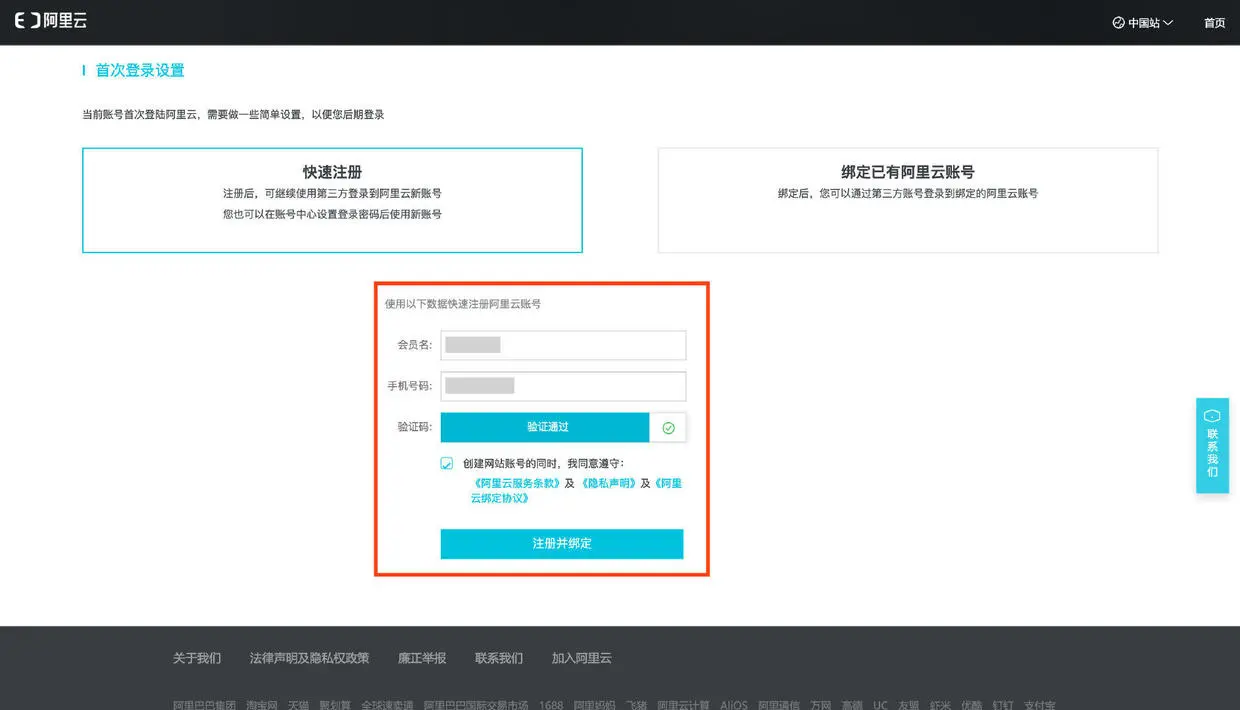The width and height of the screenshot is (1240, 710).
Task: Click the 会员名 input field
Action: pos(563,345)
